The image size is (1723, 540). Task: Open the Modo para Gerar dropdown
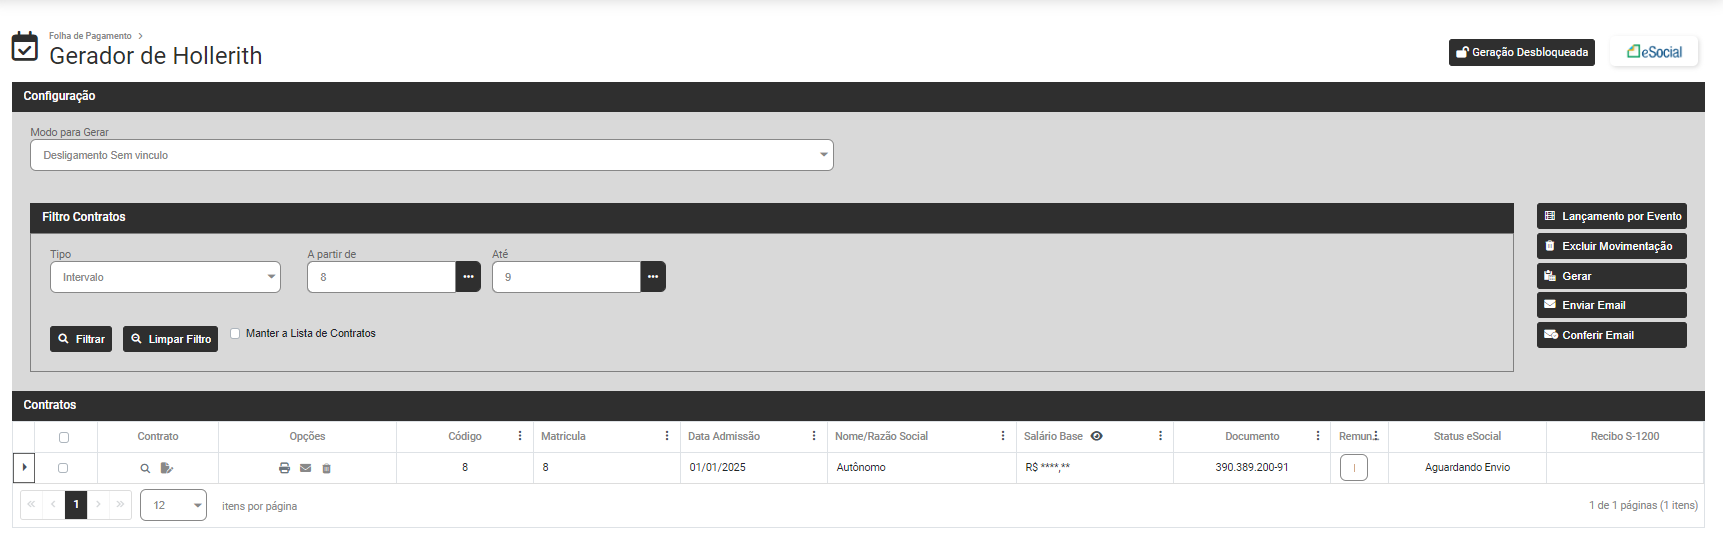431,155
